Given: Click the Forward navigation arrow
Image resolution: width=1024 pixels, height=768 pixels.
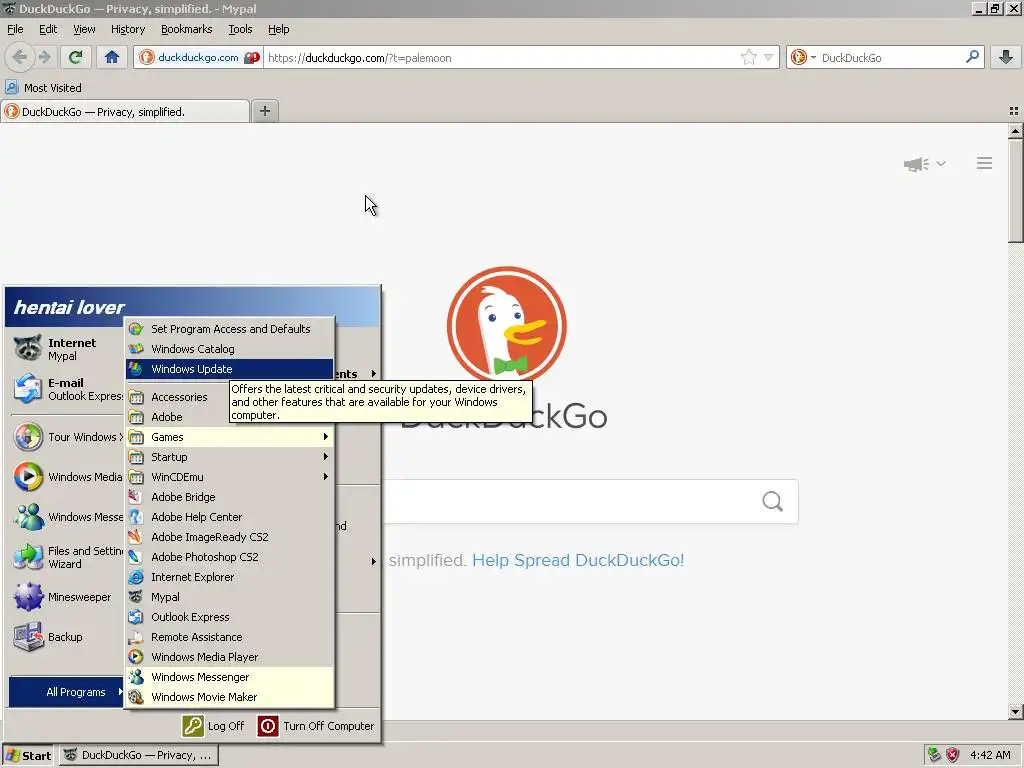Looking at the screenshot, I should point(44,57).
